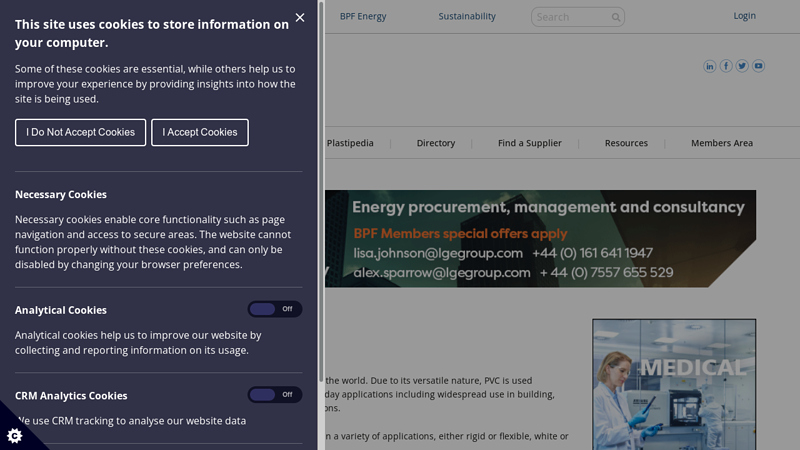Turn on CRM Analytics Cookies toggle
Screen dimensions: 800x450
[x=274, y=395]
